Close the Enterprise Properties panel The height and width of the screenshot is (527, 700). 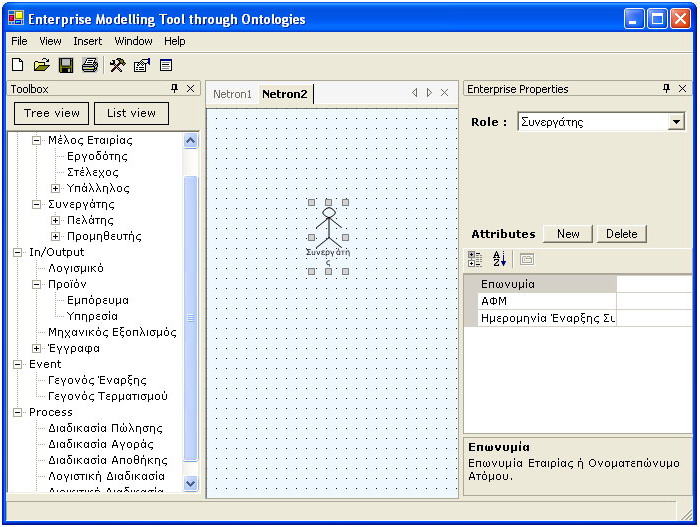[683, 88]
